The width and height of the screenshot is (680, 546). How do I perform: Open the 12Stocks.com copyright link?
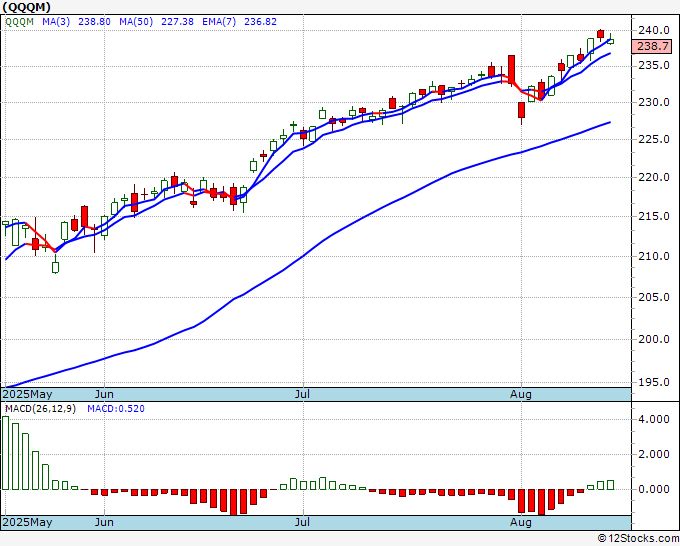(638, 539)
